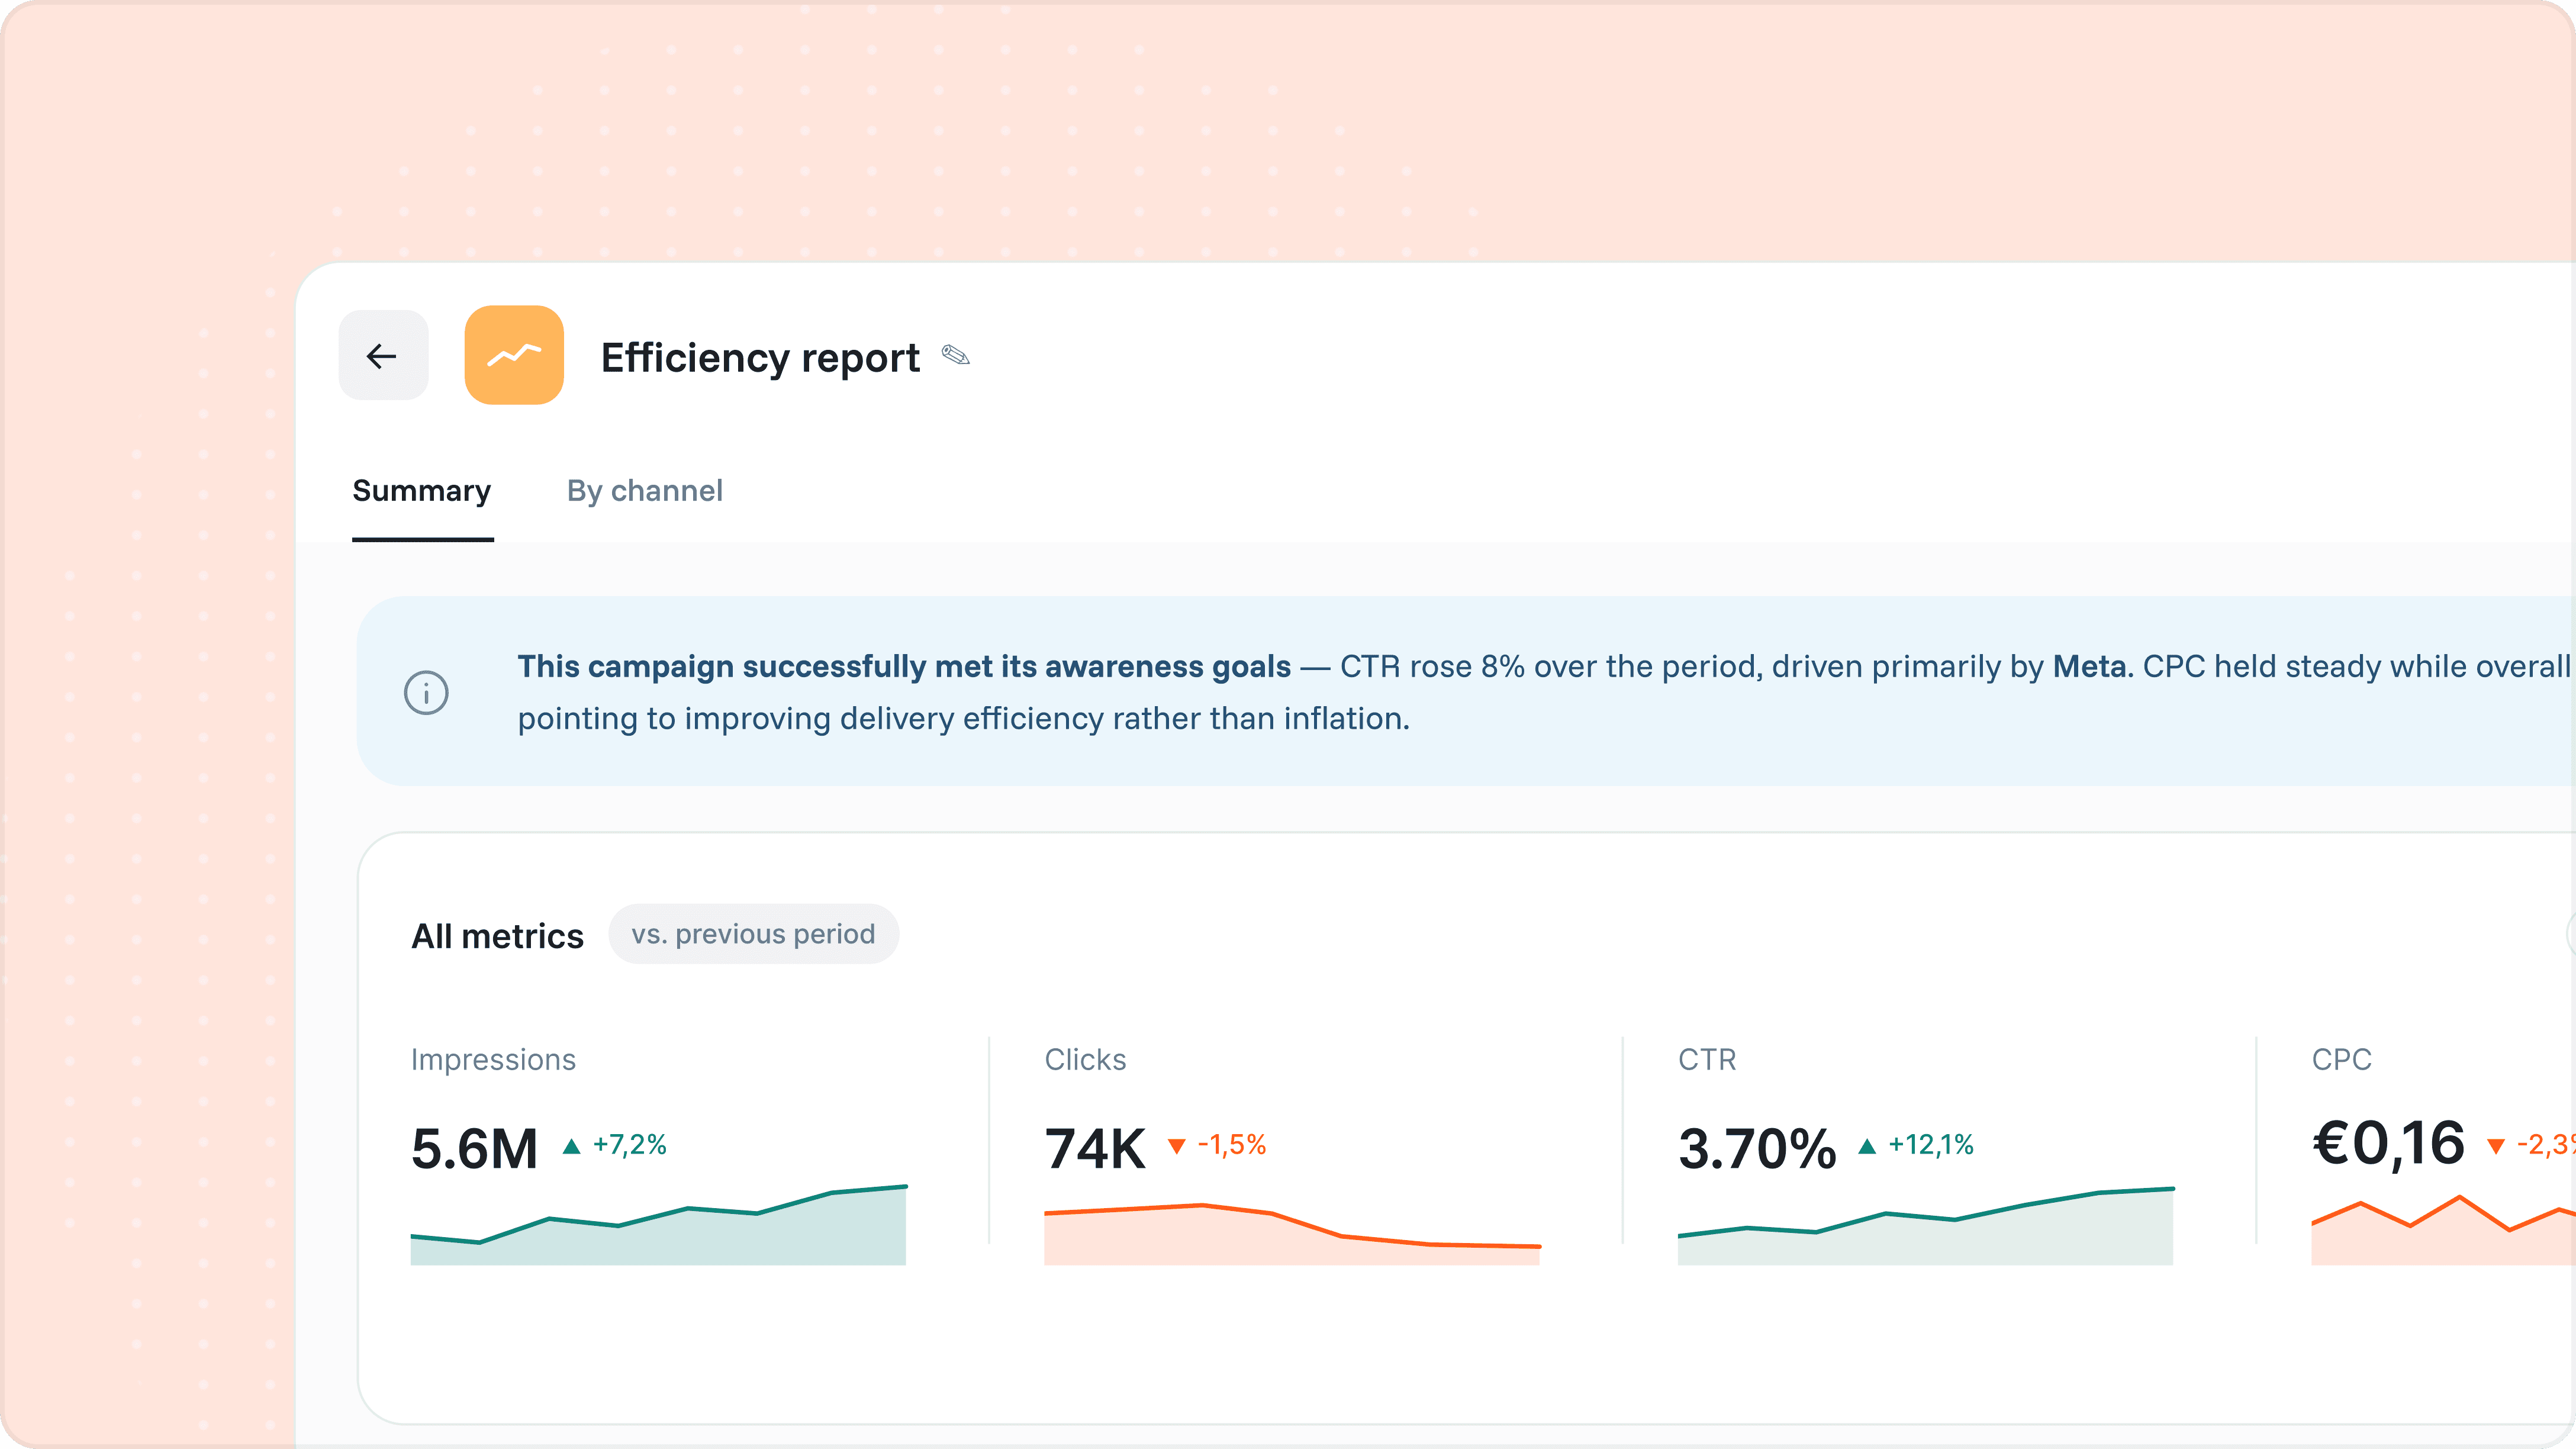Select the 3.70% CTR metric value

pos(1757,1148)
